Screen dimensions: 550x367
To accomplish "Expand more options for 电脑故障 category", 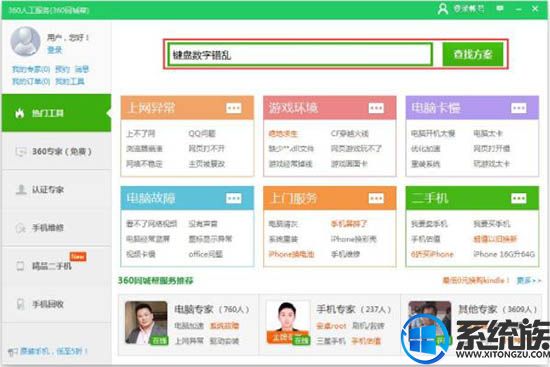I will coord(234,199).
